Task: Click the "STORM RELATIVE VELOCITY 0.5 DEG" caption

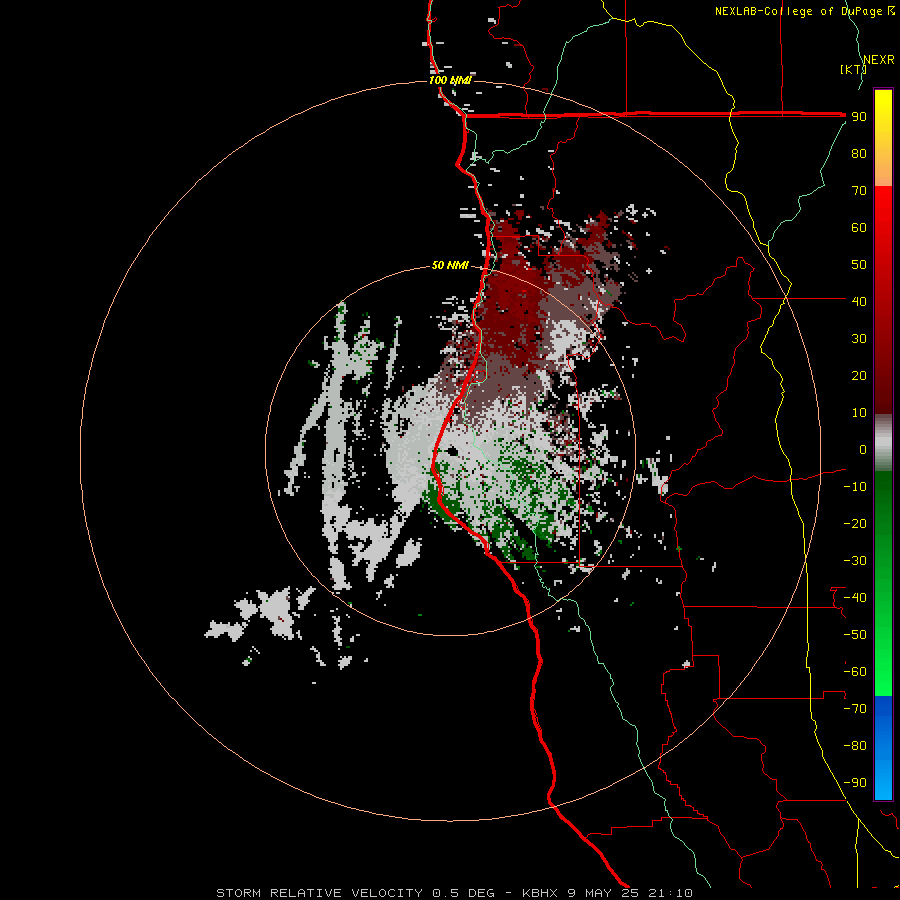Action: pyautogui.click(x=355, y=893)
